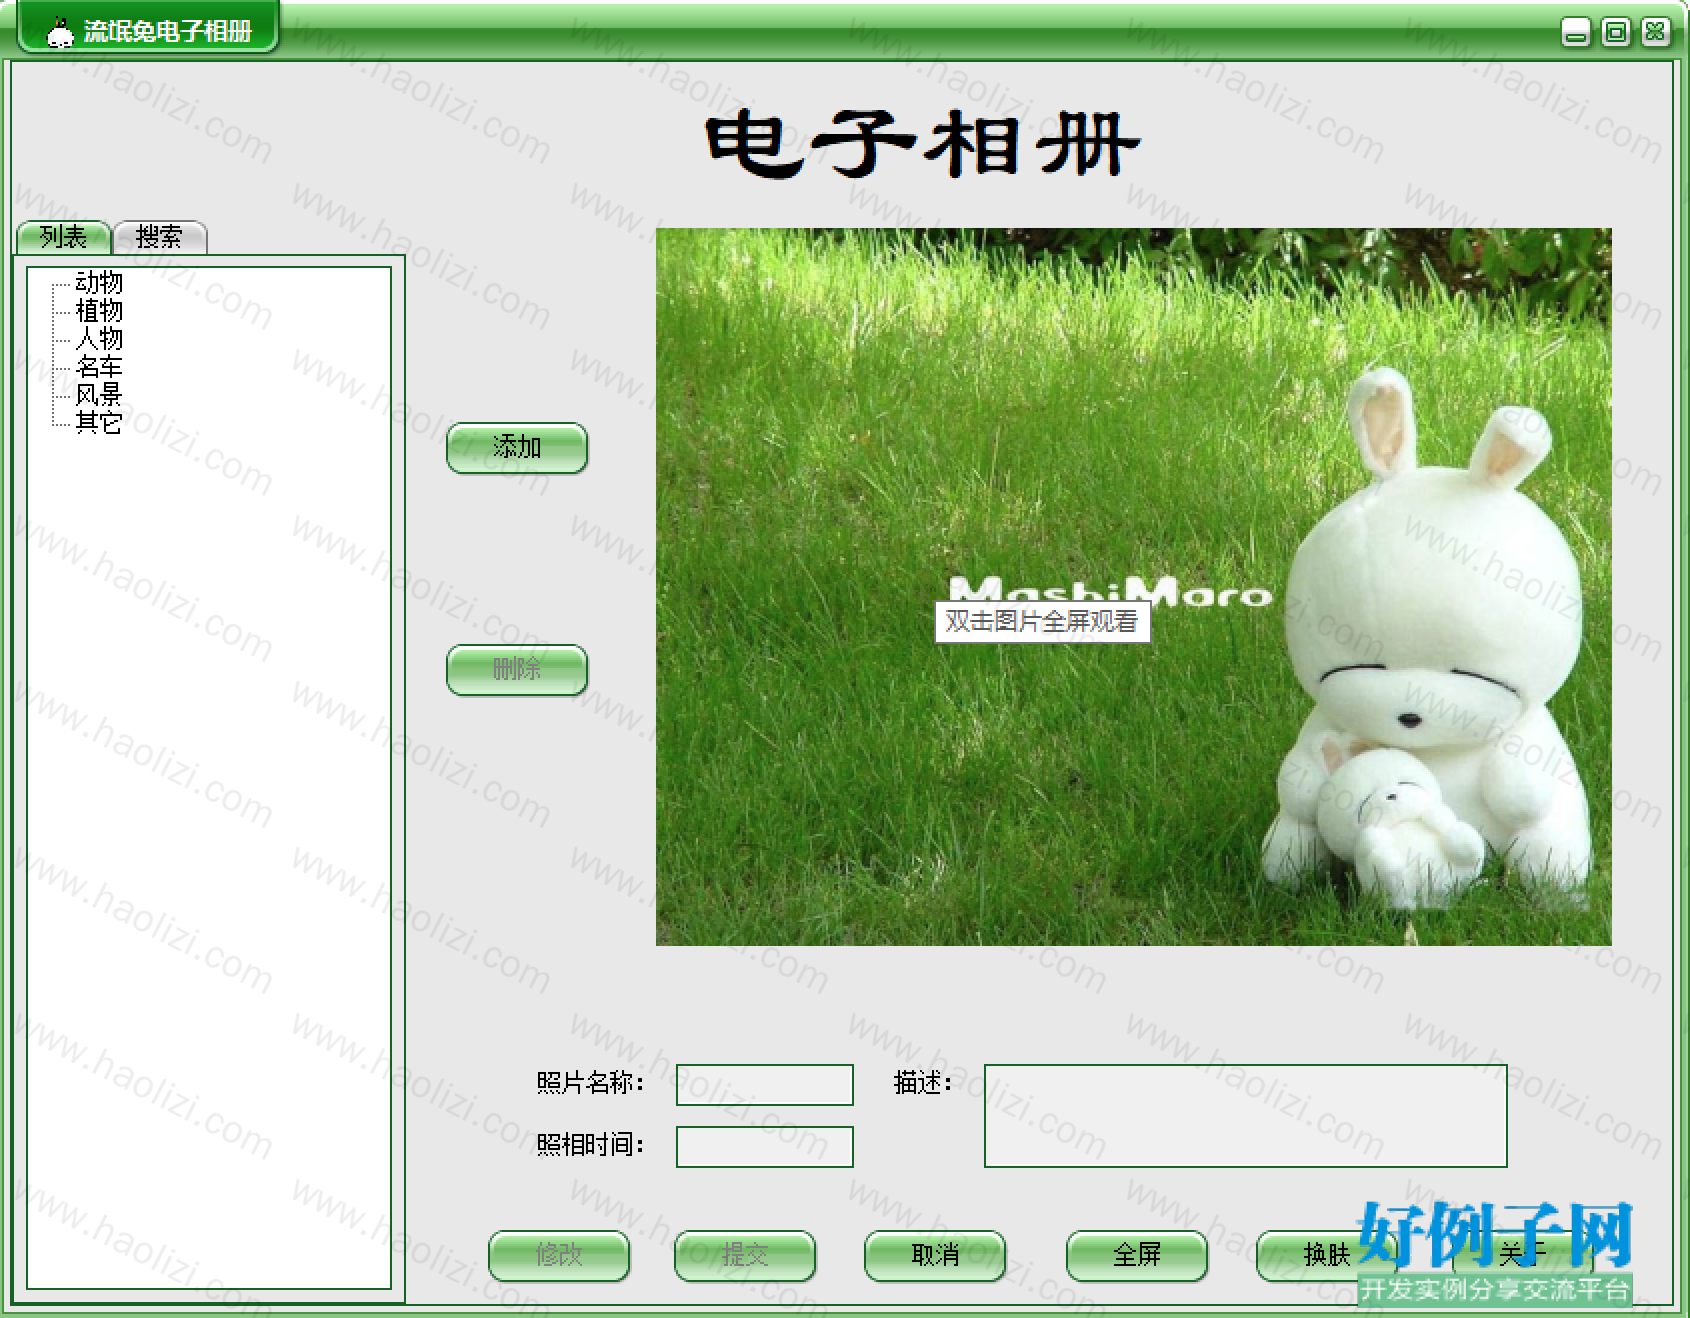Click the 提交 button

coord(745,1255)
